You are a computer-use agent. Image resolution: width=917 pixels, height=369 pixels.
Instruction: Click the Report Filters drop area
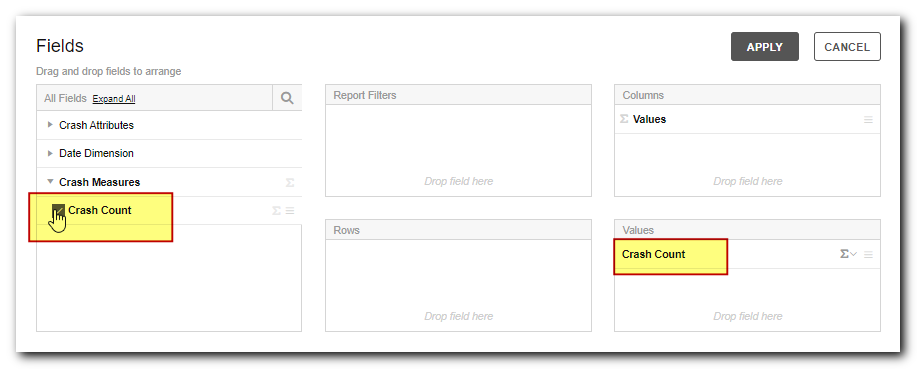458,150
